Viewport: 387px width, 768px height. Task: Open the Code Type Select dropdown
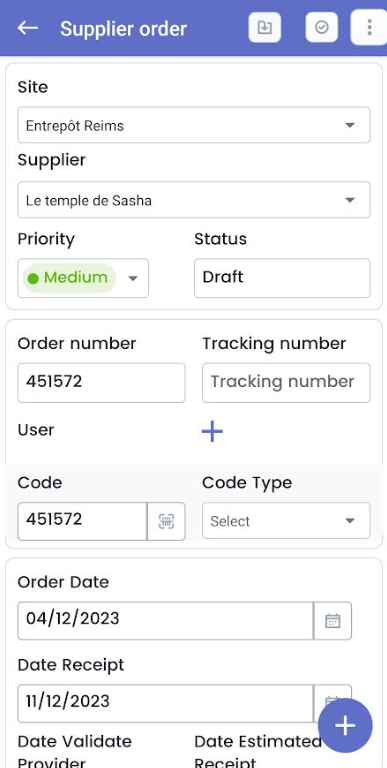(286, 521)
